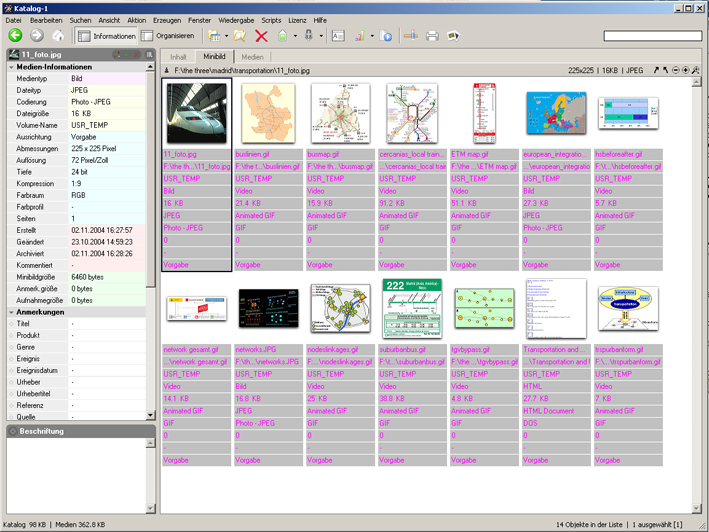This screenshot has height=532, width=709.
Task: Collapse the Medien-Informationen section
Action: (11, 67)
